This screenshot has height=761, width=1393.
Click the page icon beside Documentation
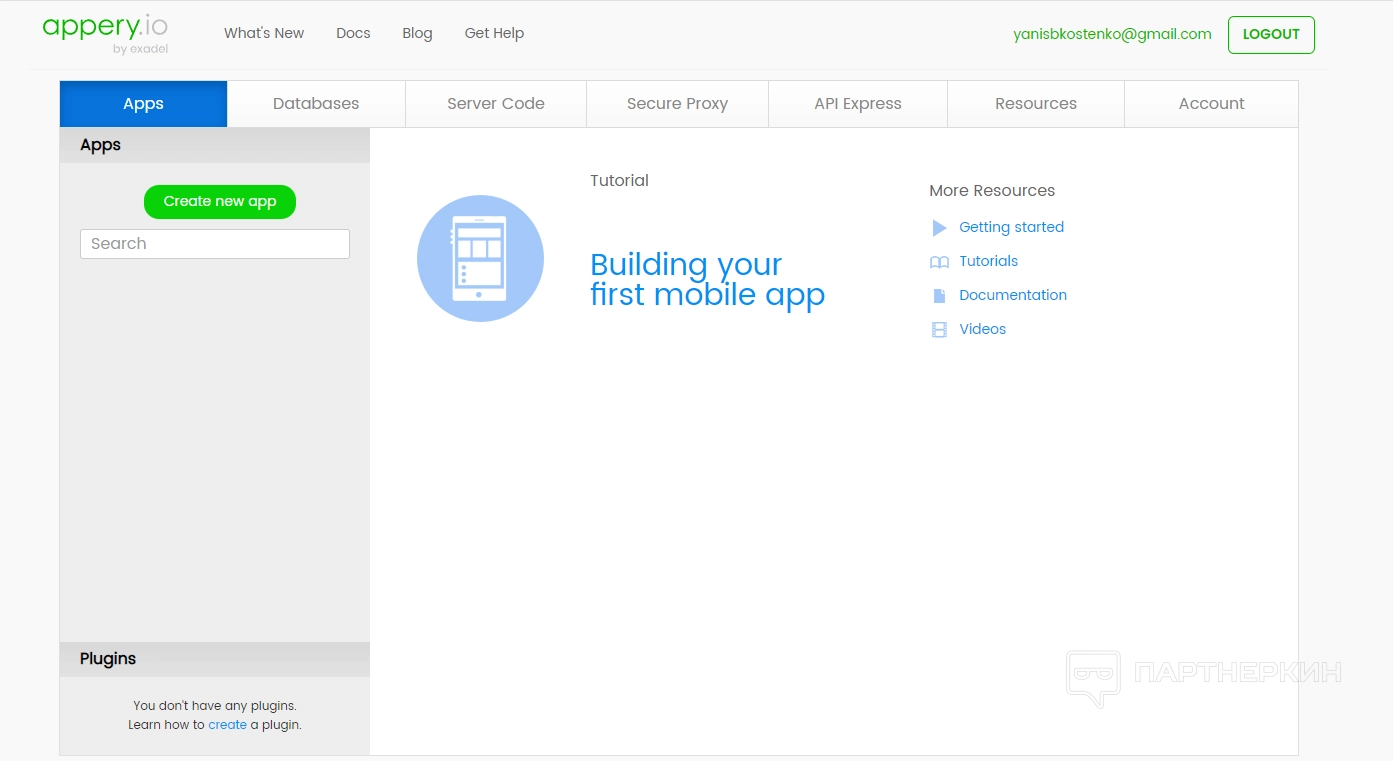(x=939, y=296)
